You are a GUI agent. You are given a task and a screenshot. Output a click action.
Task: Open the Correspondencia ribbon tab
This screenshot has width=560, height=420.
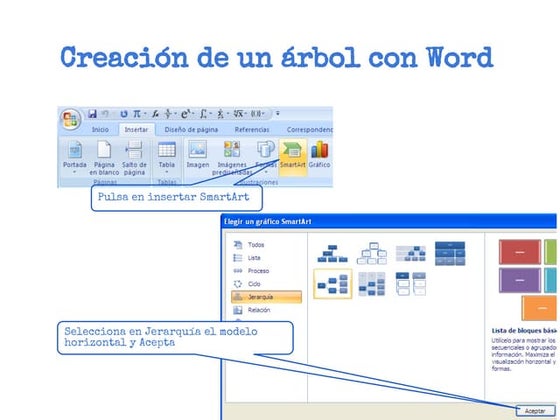[309, 130]
